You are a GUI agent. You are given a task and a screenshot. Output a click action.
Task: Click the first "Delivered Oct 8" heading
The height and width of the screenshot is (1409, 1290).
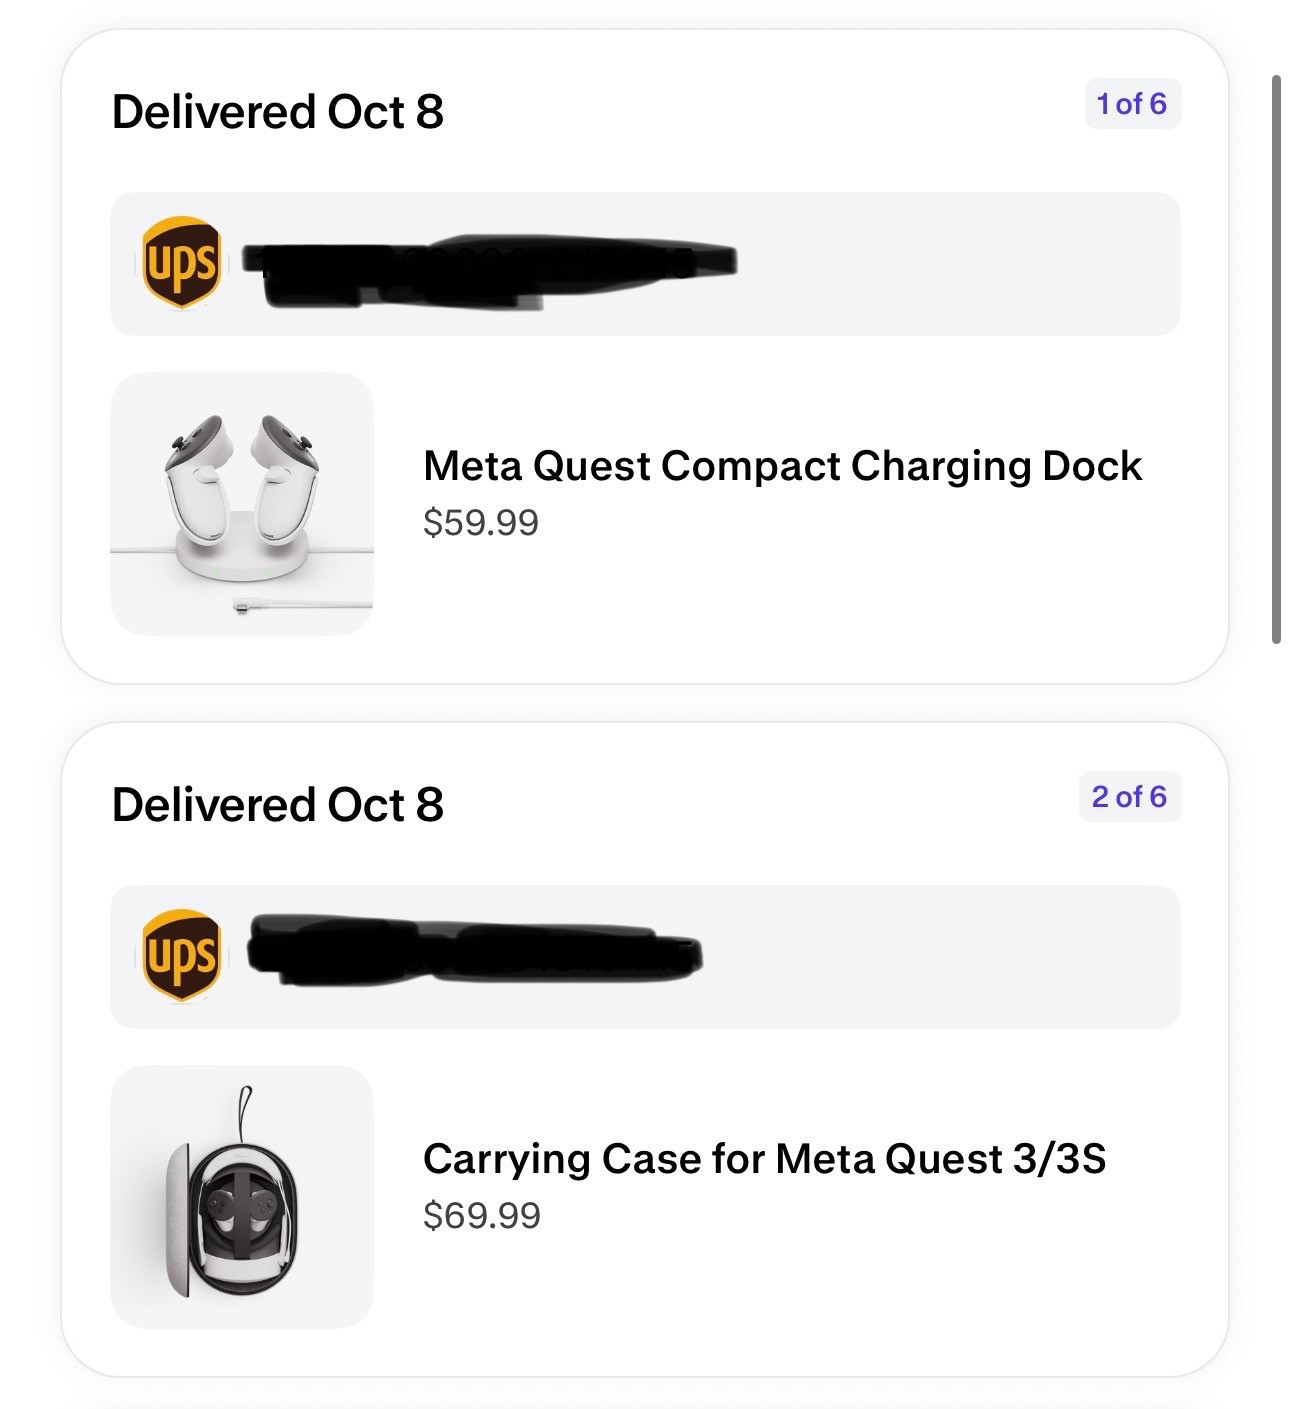pyautogui.click(x=278, y=111)
